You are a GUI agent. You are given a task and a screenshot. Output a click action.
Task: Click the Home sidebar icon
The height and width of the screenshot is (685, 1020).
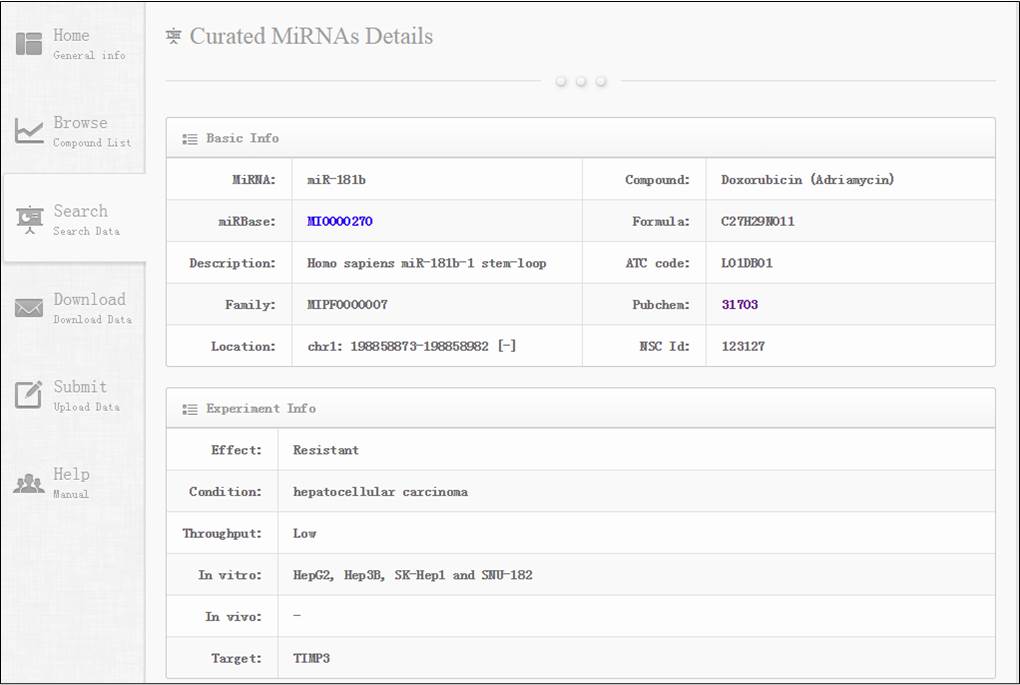29,44
